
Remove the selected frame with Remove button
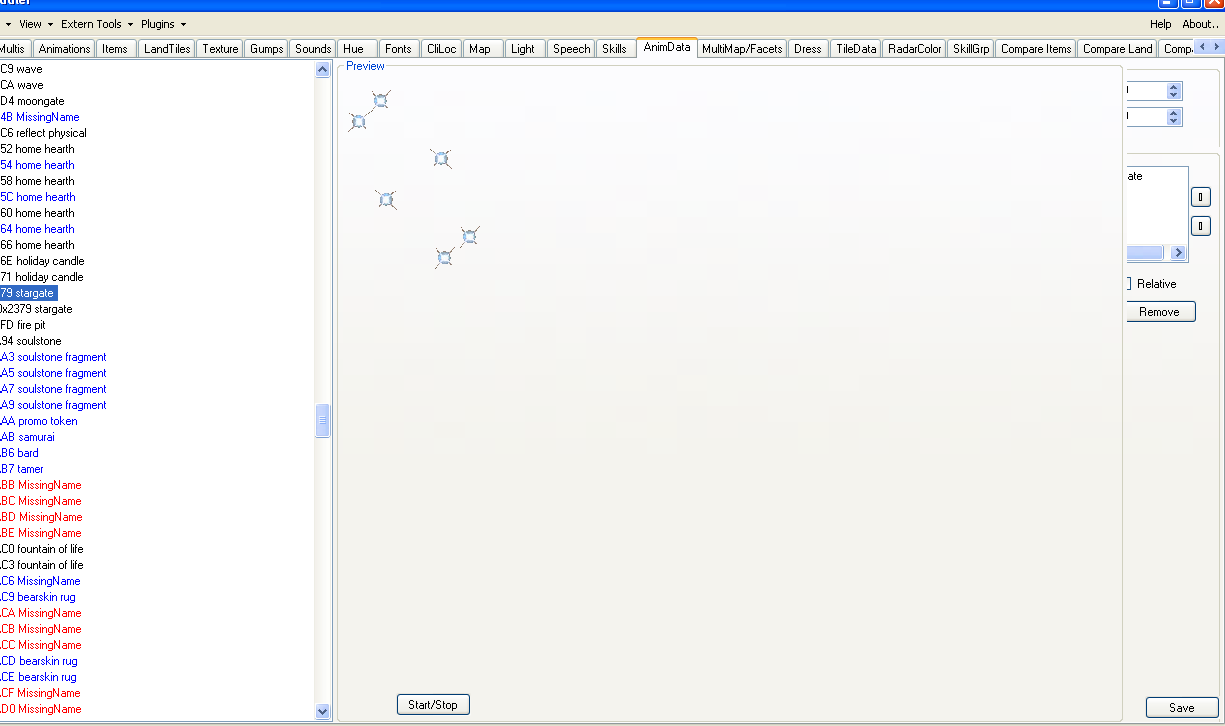(1159, 312)
